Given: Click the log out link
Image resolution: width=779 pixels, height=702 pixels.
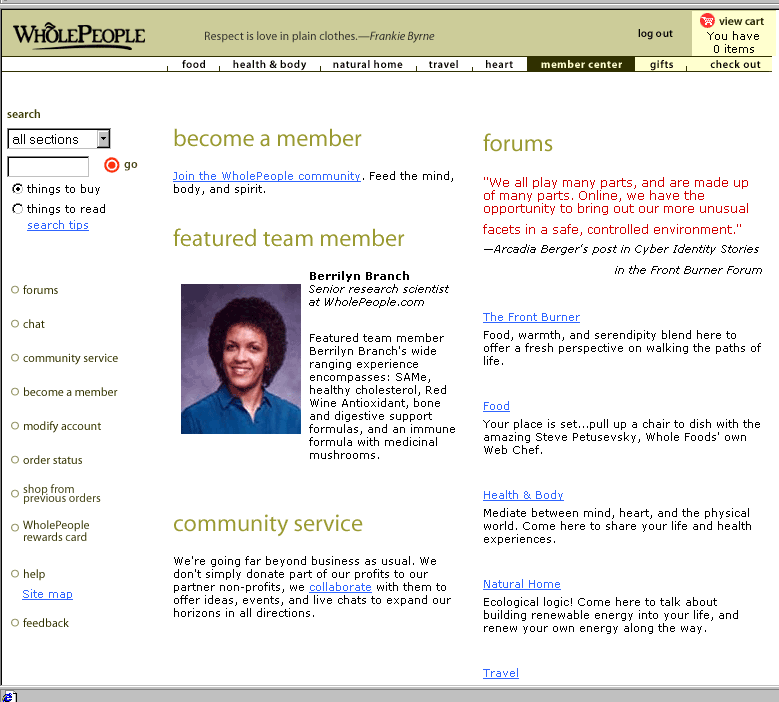Looking at the screenshot, I should point(655,34).
